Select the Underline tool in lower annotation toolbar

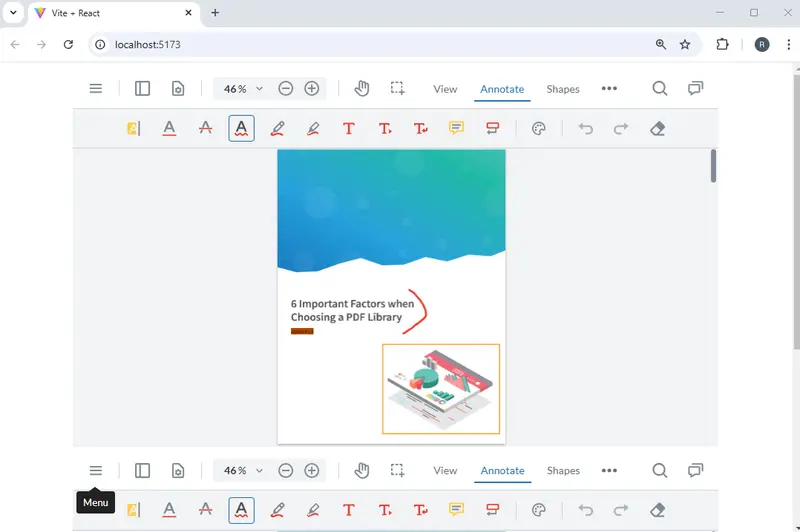point(169,510)
